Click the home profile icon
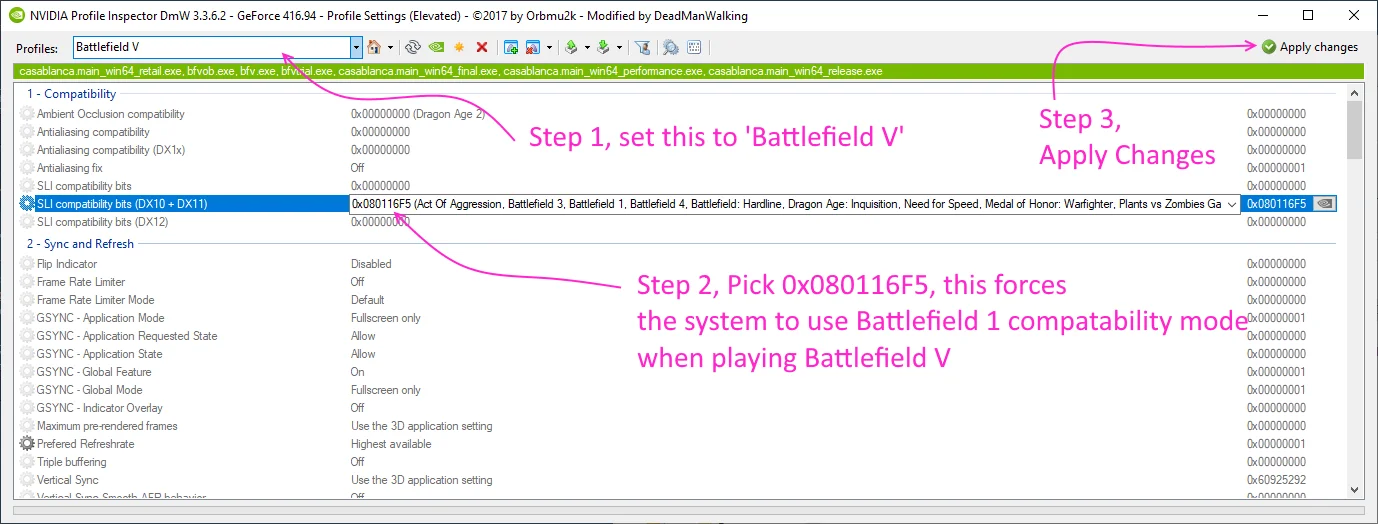The height and width of the screenshot is (524, 1378). (374, 47)
